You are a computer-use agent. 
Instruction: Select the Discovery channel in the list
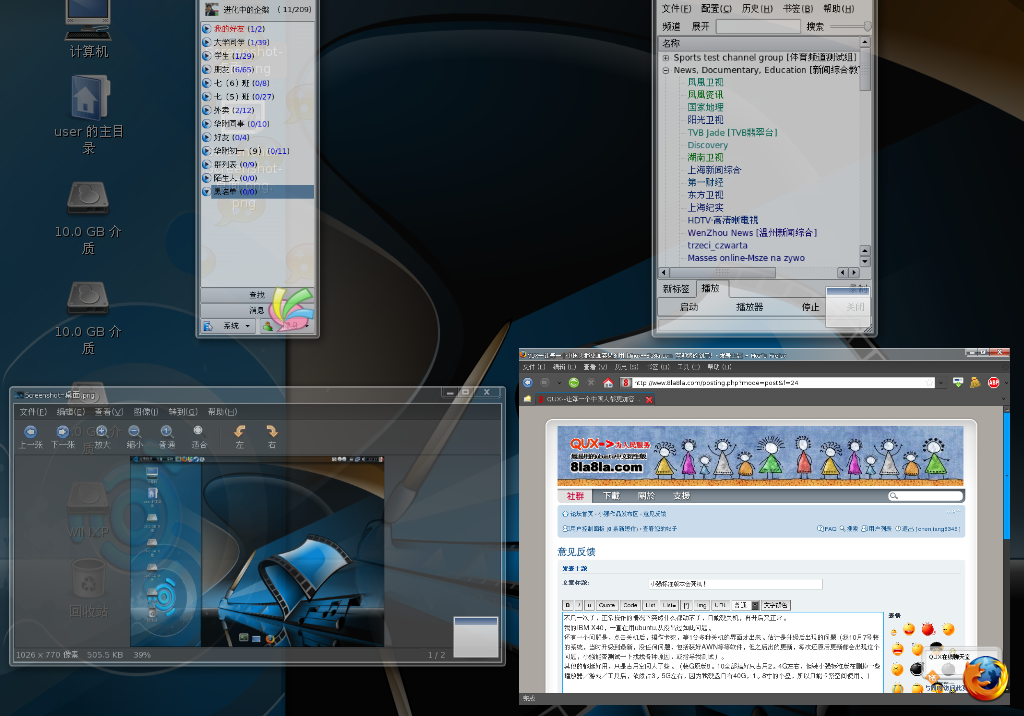coord(707,145)
